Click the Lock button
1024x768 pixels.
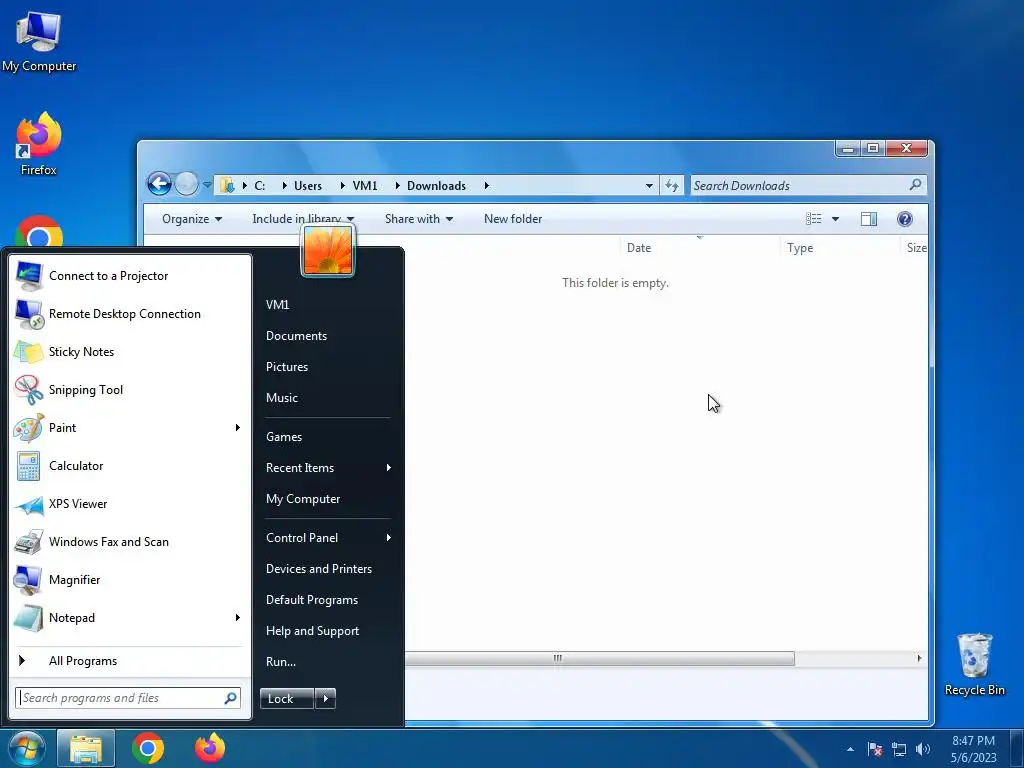pyautogui.click(x=287, y=699)
